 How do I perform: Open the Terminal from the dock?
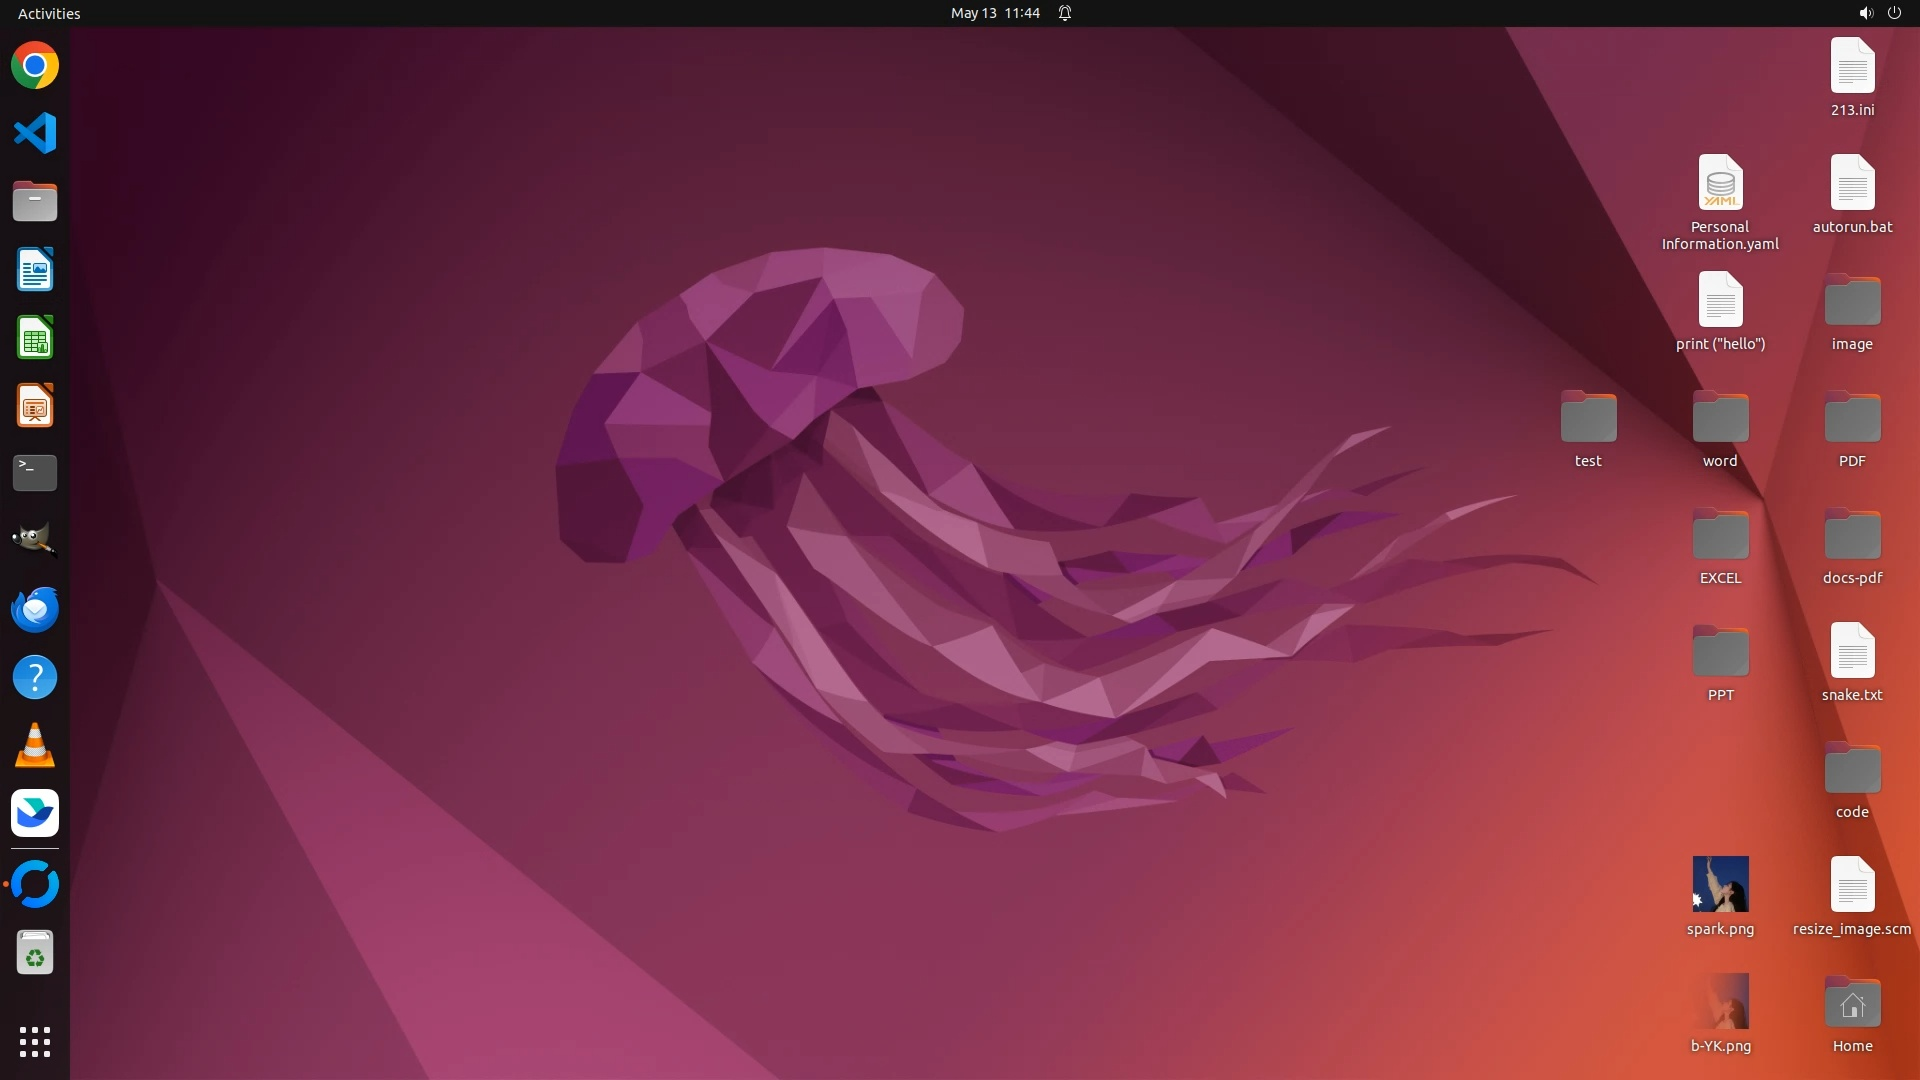pyautogui.click(x=35, y=473)
